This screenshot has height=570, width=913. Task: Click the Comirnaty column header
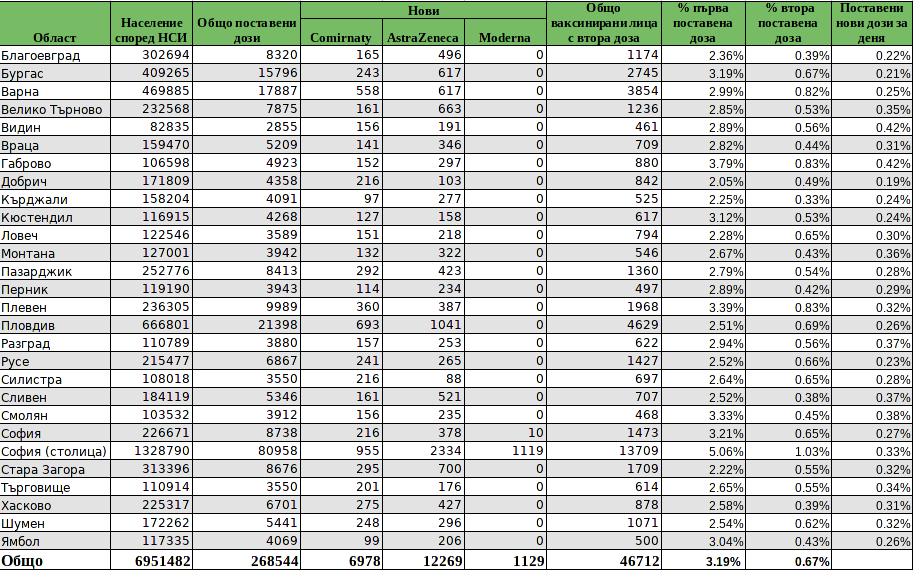(x=341, y=38)
